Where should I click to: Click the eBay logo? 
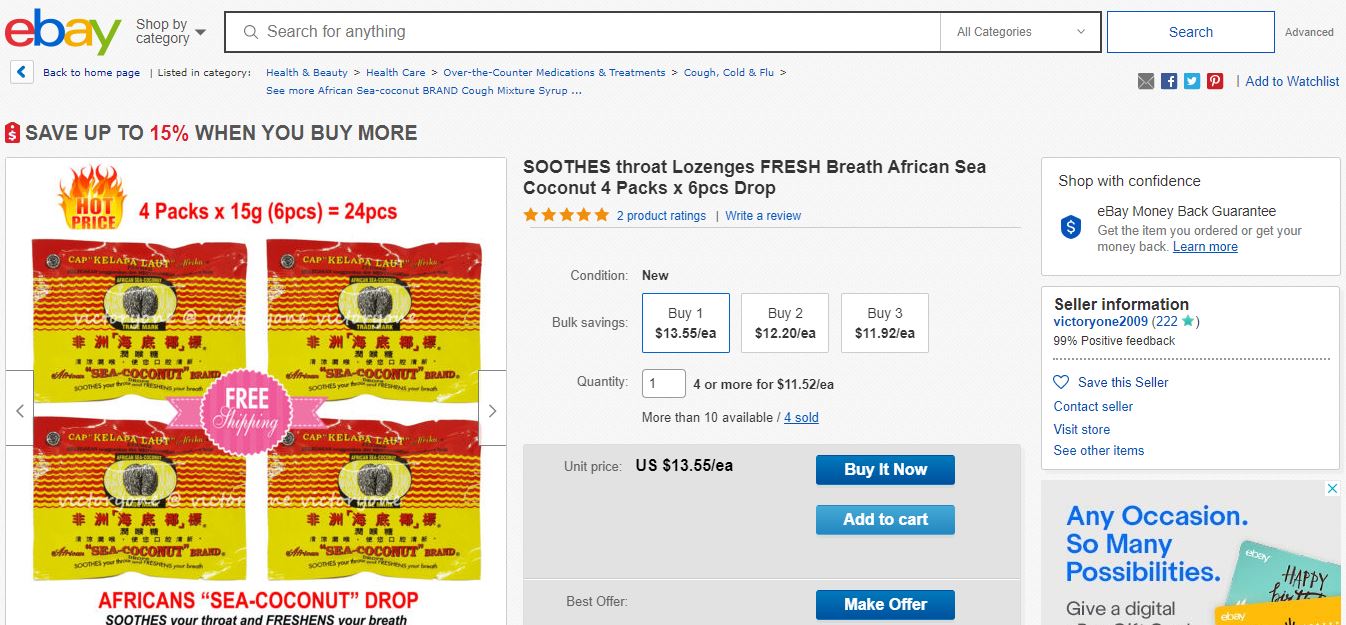tap(62, 32)
